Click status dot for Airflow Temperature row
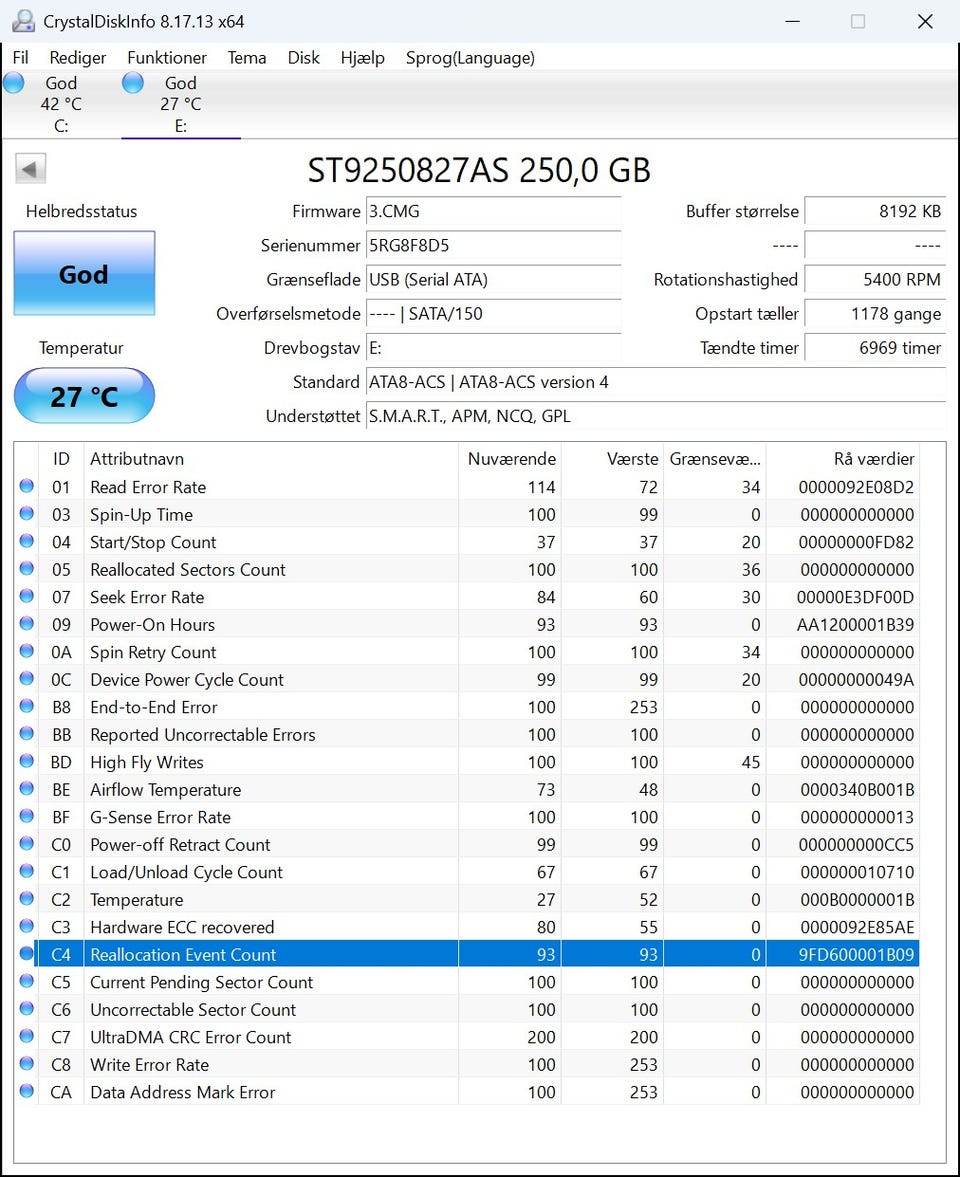Image resolution: width=960 pixels, height=1177 pixels. [27, 790]
